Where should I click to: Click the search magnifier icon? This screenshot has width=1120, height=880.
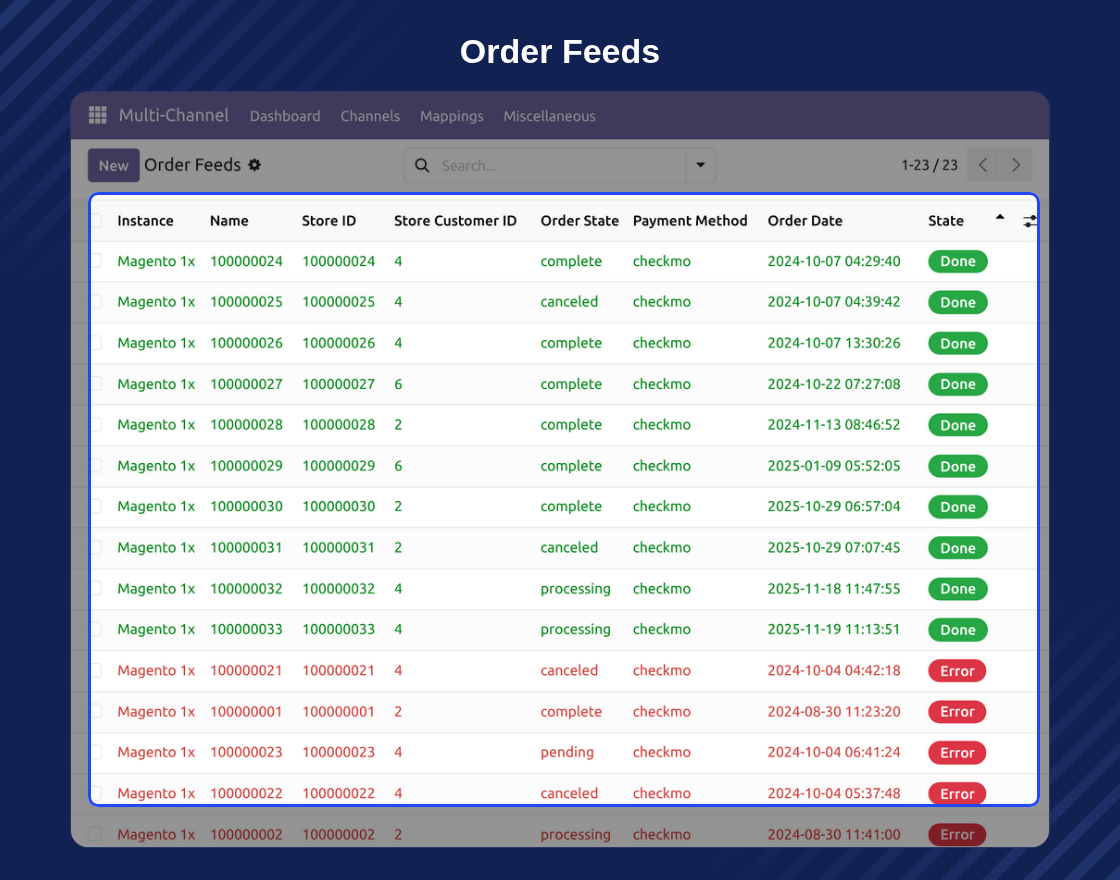422,166
